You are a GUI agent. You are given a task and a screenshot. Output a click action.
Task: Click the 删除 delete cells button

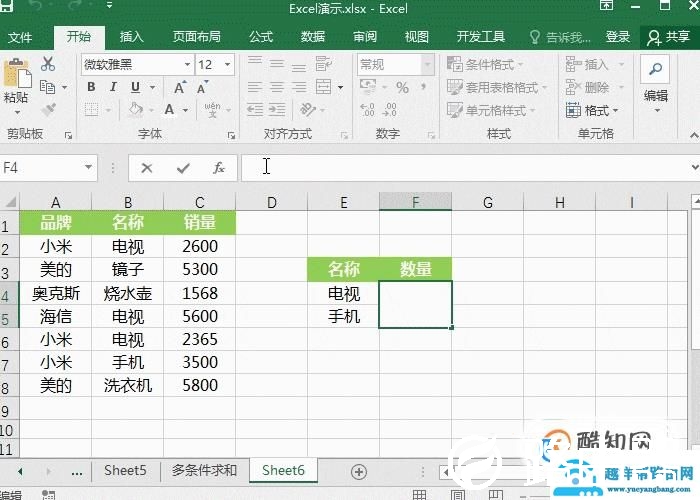[595, 87]
